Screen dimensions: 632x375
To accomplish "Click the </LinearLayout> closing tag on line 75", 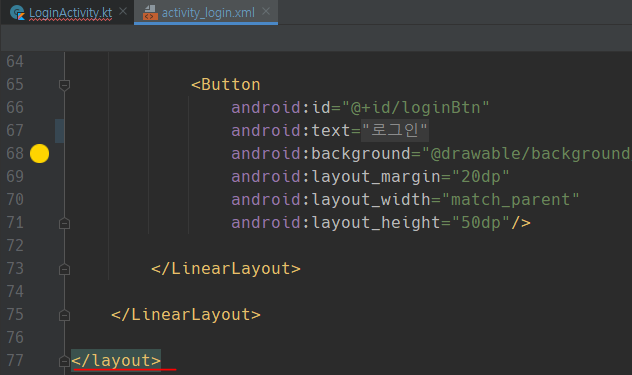I will coord(186,315).
